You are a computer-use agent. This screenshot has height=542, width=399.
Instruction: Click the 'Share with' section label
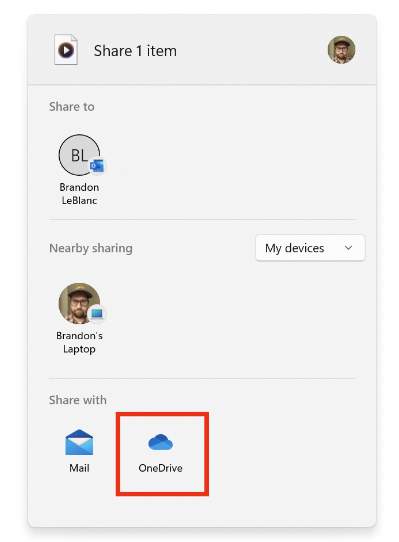[78, 400]
